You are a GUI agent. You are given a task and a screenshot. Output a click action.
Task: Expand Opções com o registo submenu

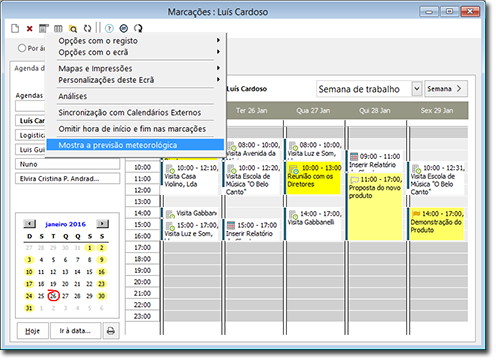coord(218,40)
